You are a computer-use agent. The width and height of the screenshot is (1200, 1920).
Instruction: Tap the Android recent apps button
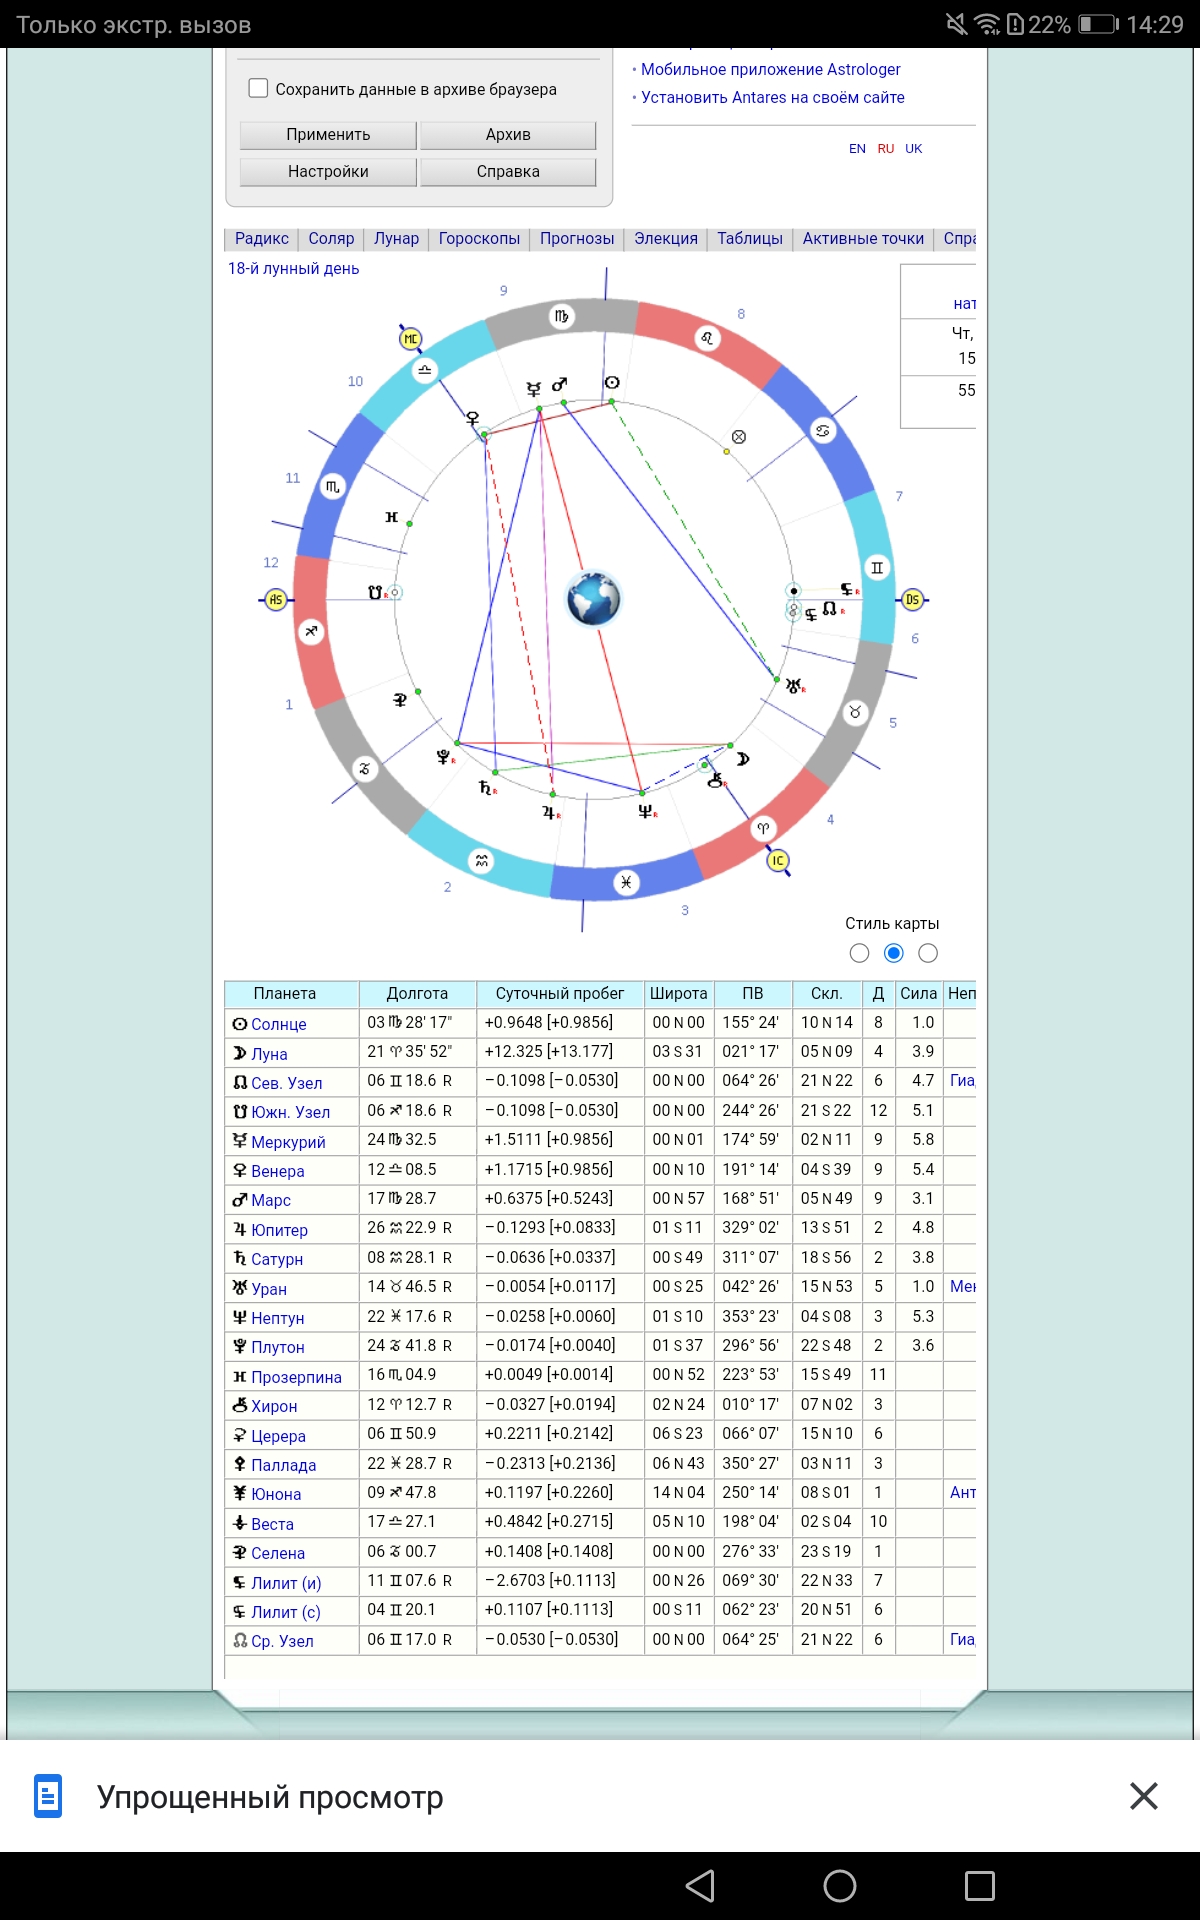980,1886
